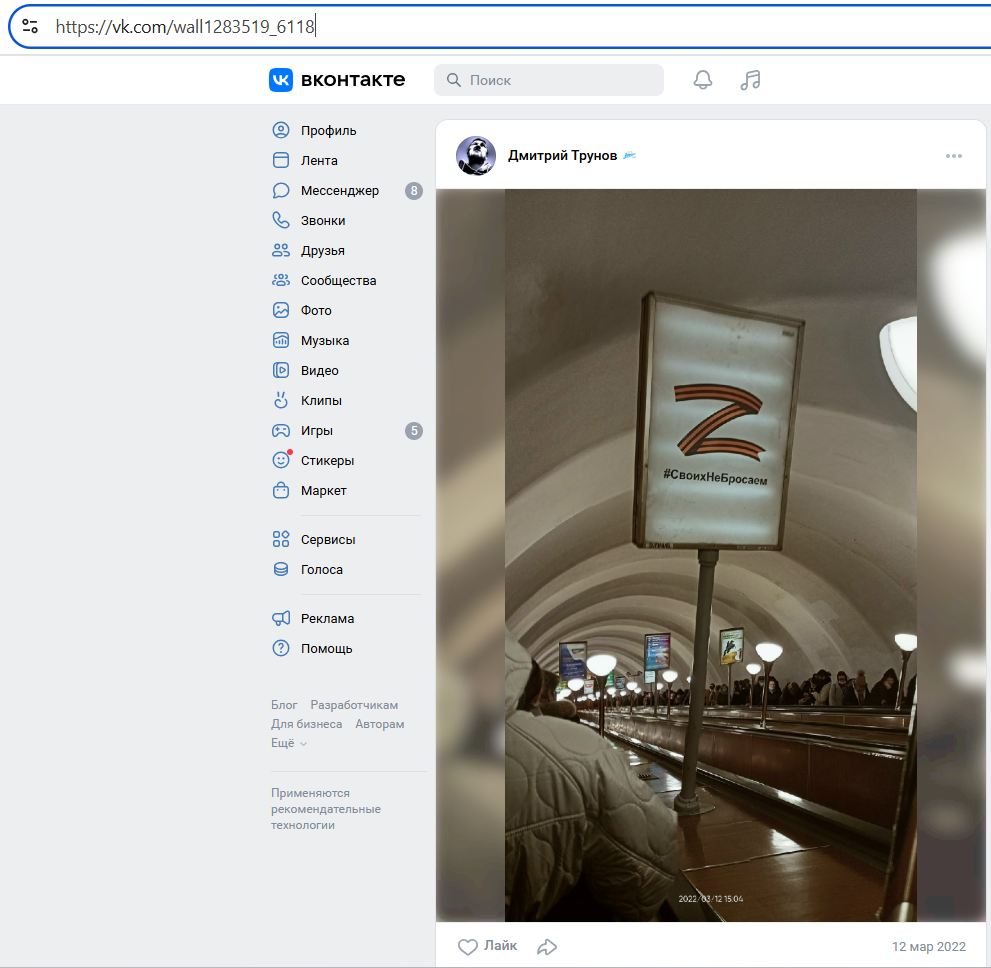The height and width of the screenshot is (968, 991).
Task: Click the share arrow icon under post
Action: pyautogui.click(x=547, y=946)
